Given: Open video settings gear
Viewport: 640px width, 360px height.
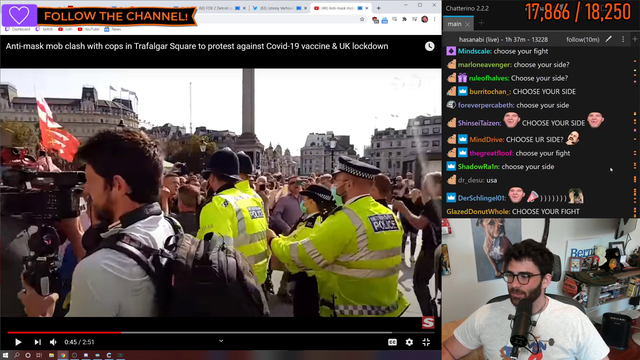Looking at the screenshot, I should tap(409, 342).
